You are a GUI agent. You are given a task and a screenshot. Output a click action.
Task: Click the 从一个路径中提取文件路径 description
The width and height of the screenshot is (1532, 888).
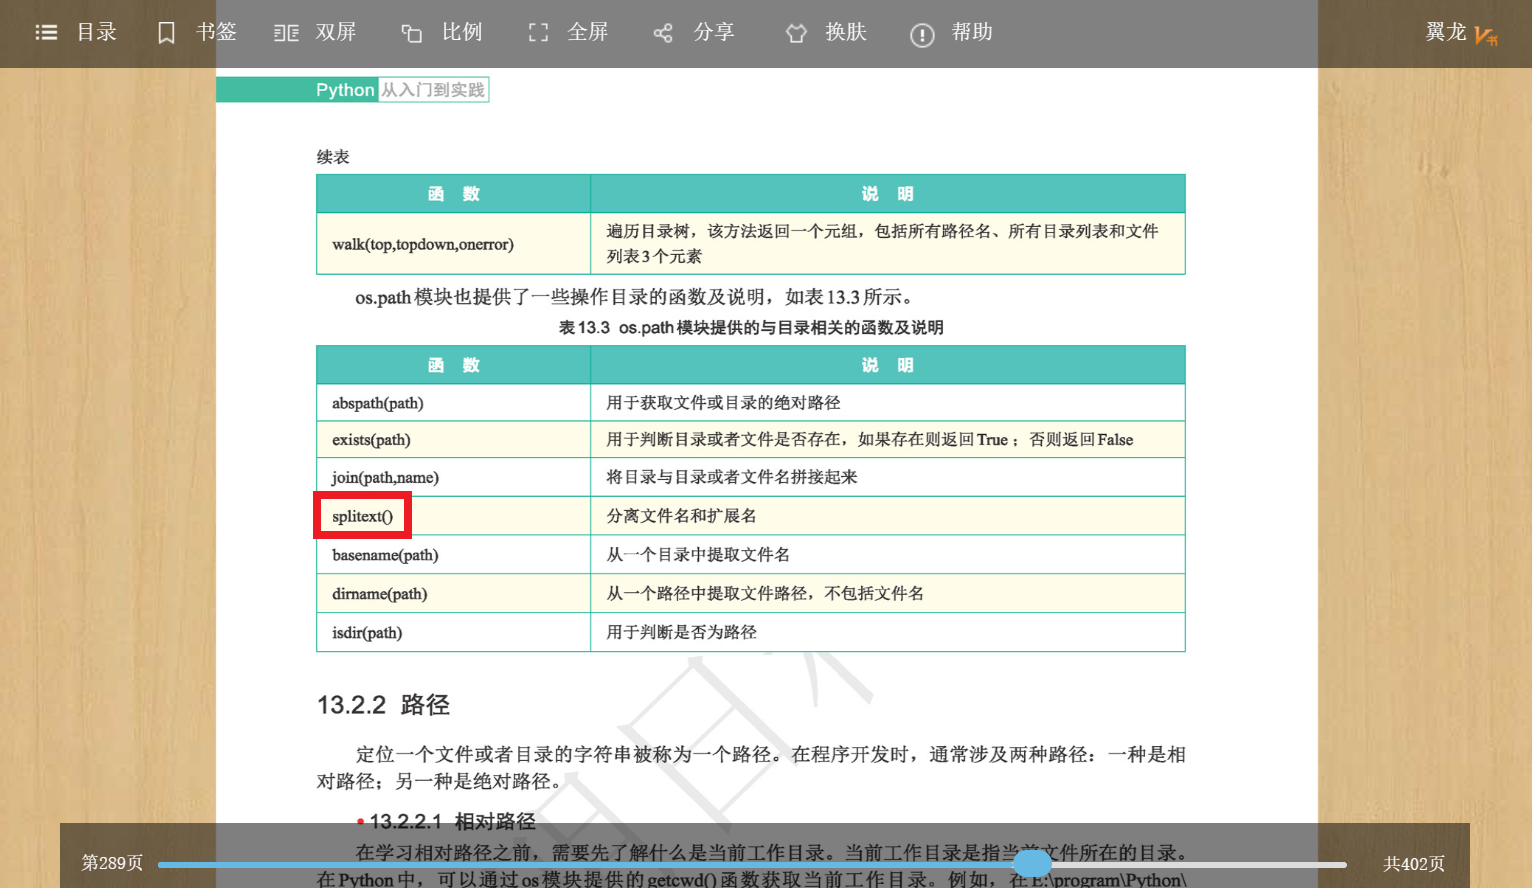point(765,593)
